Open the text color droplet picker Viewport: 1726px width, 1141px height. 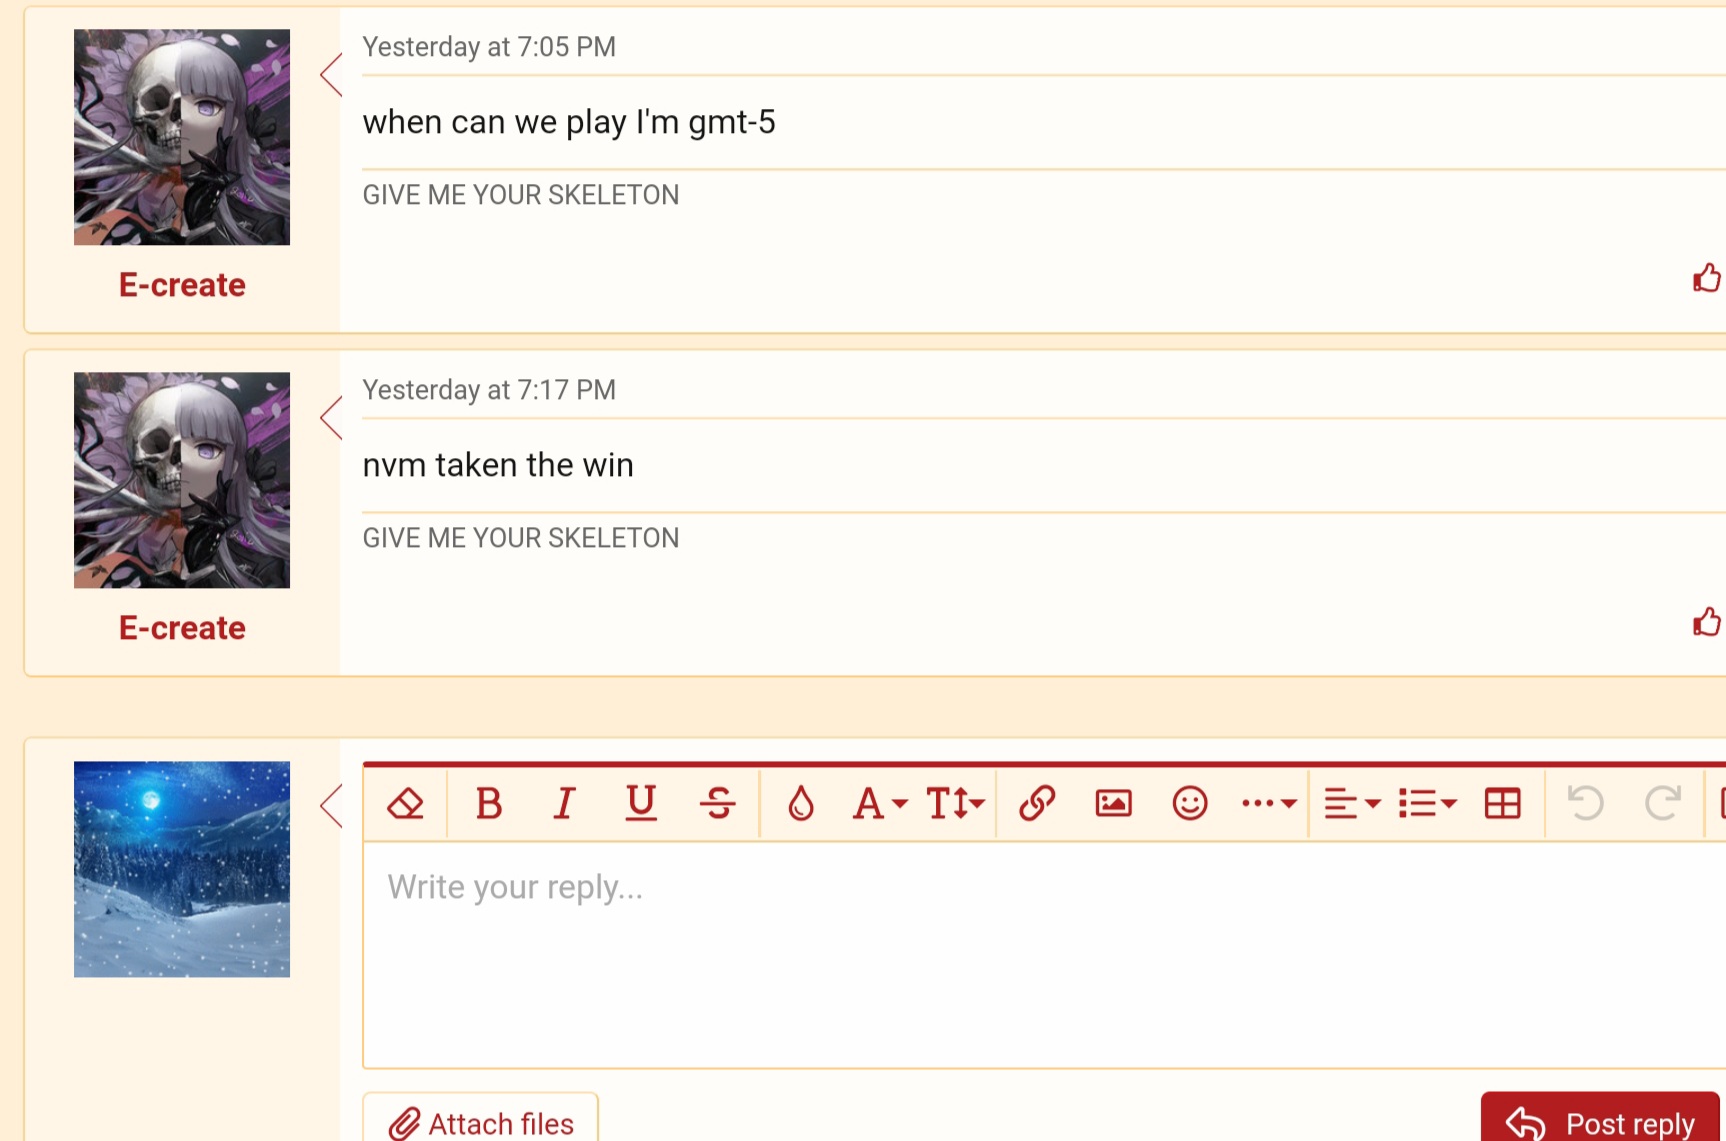tap(801, 803)
